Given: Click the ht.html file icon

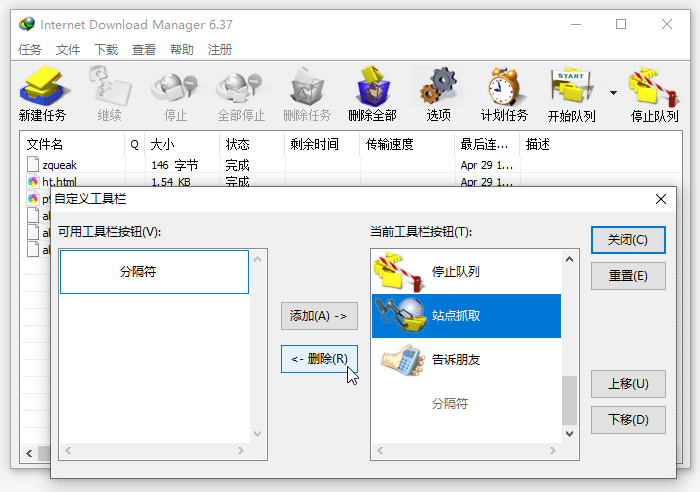Looking at the screenshot, I should pyautogui.click(x=33, y=182).
